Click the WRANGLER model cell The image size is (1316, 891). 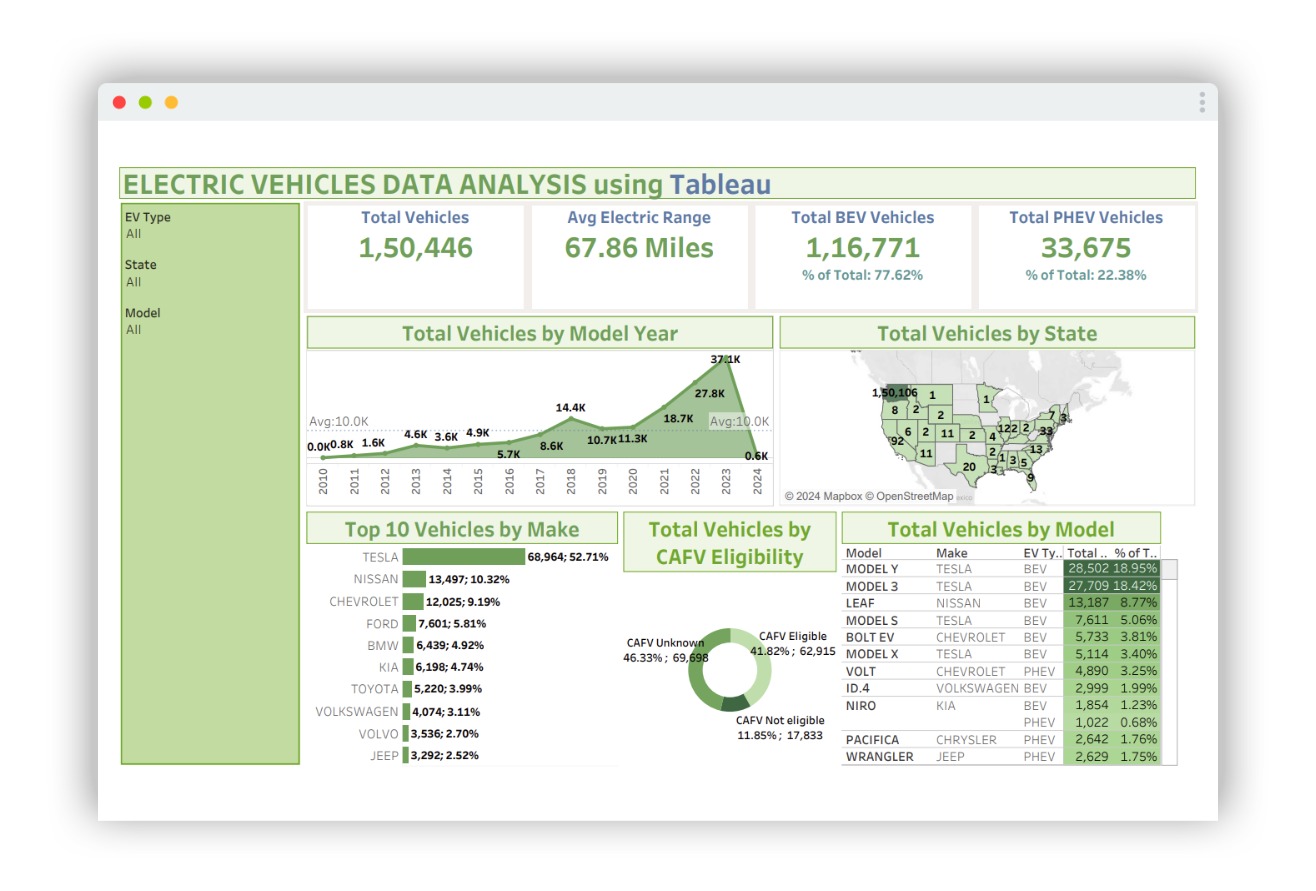[x=880, y=757]
